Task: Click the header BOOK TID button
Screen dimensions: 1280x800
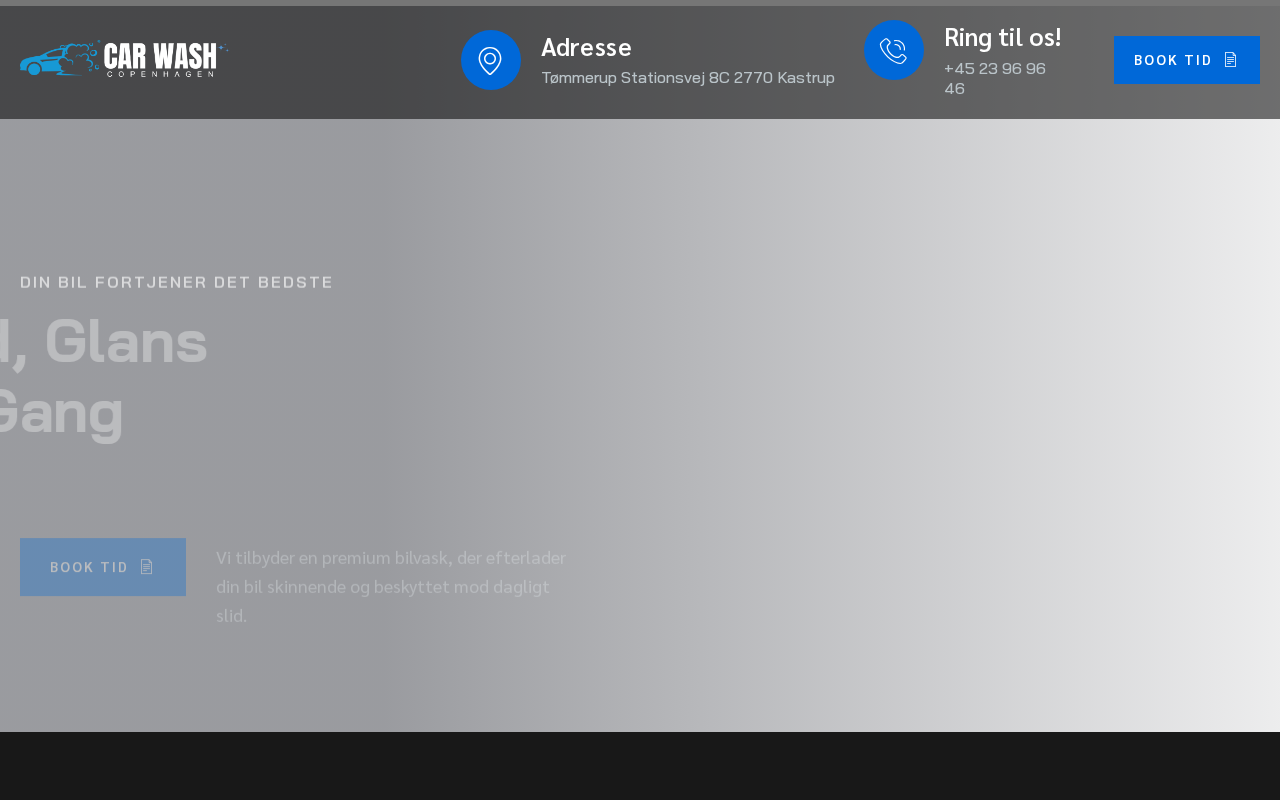Action: [1187, 60]
